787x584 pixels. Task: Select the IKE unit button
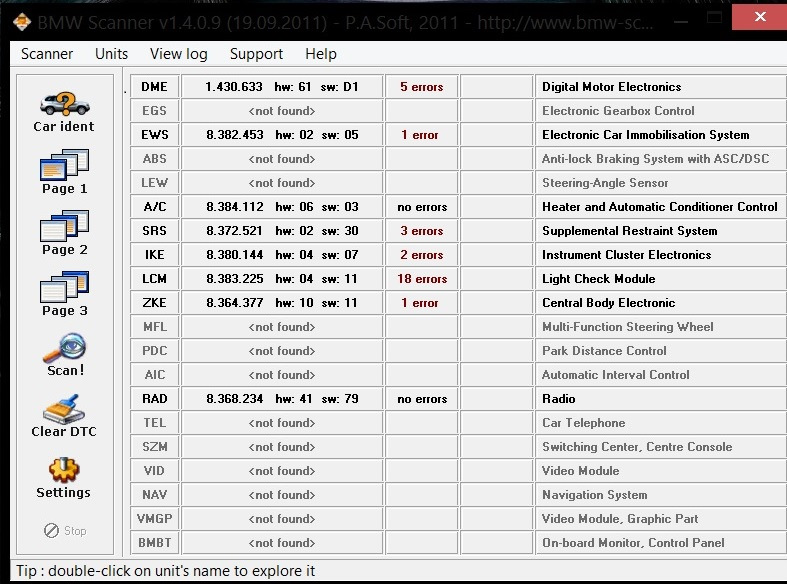155,255
